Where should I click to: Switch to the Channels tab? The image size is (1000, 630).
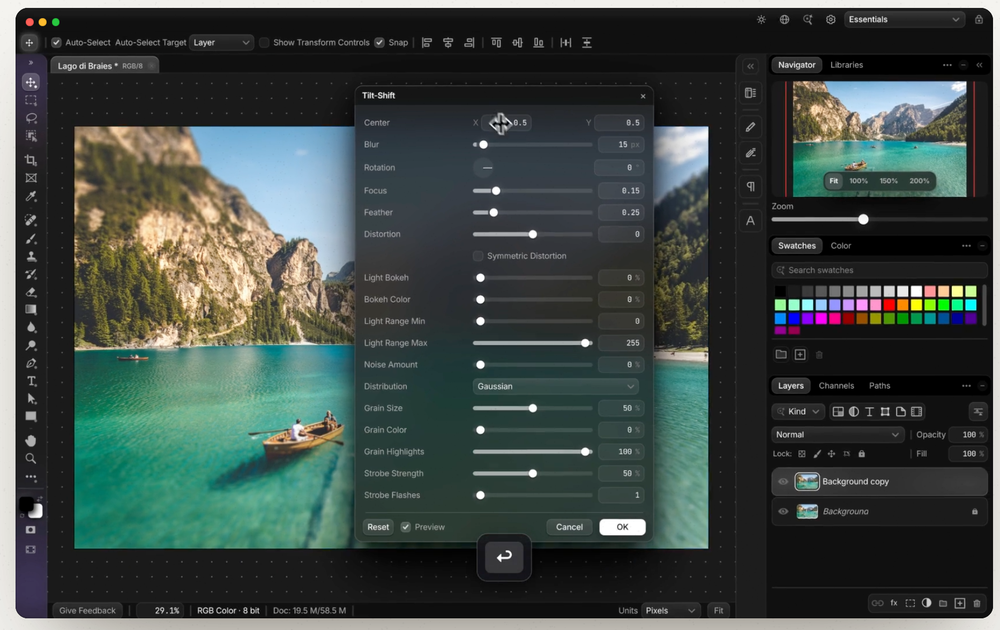pos(836,386)
